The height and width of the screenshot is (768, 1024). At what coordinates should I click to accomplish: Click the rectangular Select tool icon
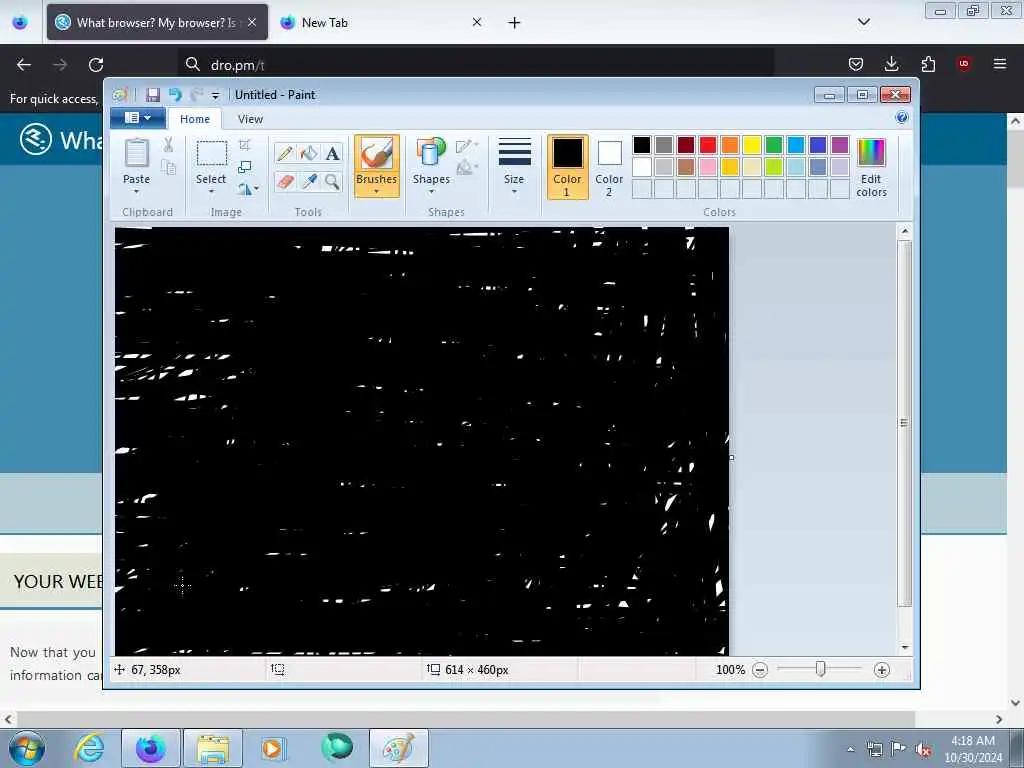[x=212, y=153]
